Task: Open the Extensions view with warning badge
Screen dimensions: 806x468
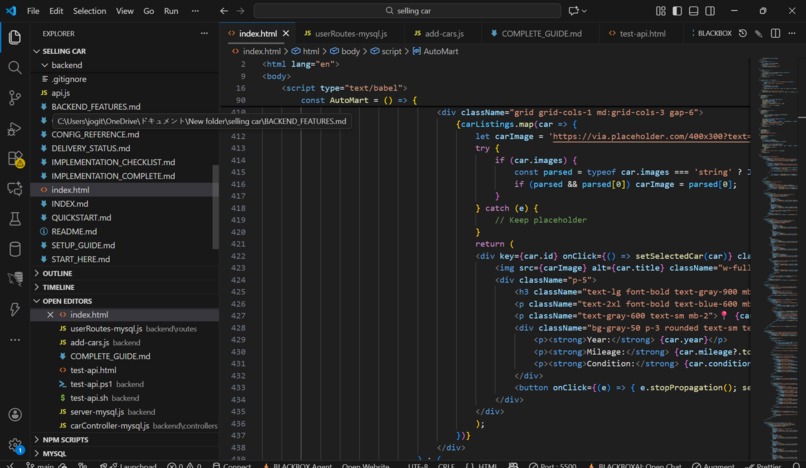Action: [x=14, y=158]
